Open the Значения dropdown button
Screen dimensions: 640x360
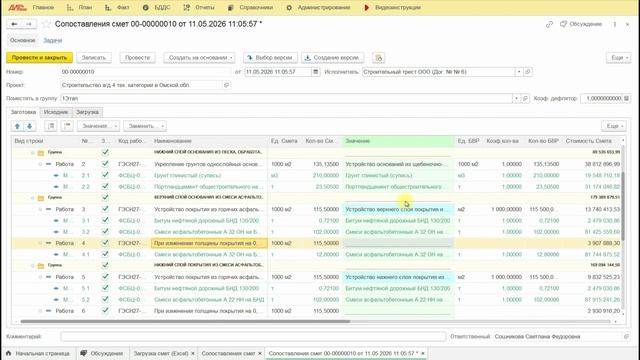point(98,126)
